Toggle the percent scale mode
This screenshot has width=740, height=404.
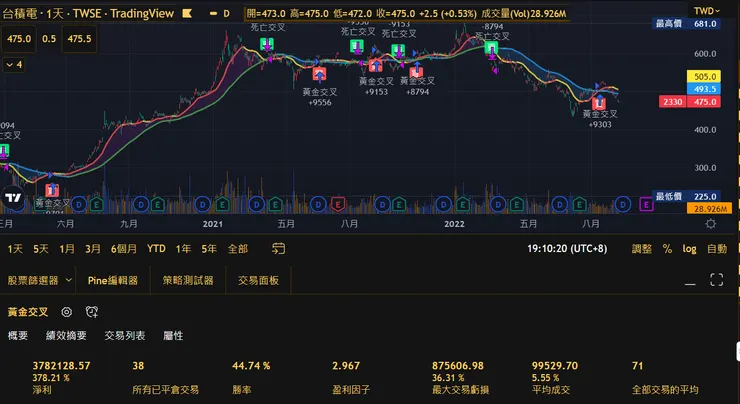[x=667, y=249]
